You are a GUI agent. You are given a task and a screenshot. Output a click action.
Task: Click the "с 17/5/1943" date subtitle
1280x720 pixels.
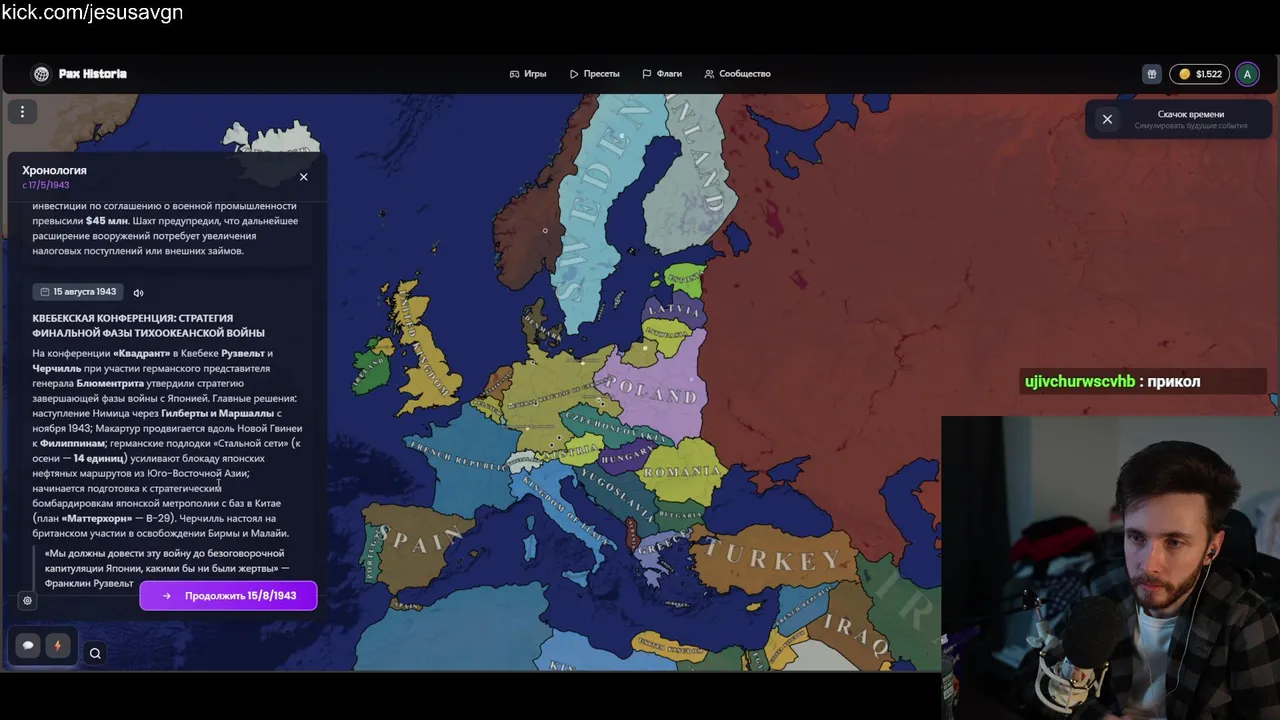tap(46, 185)
